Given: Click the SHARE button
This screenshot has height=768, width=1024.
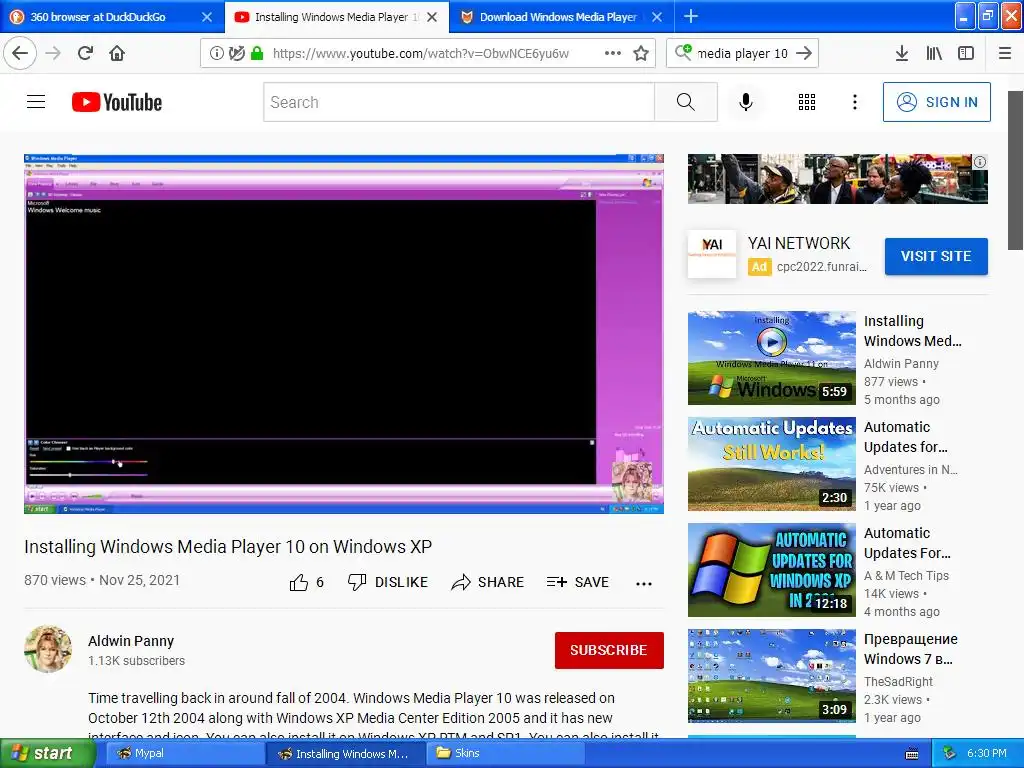Looking at the screenshot, I should pyautogui.click(x=488, y=582).
